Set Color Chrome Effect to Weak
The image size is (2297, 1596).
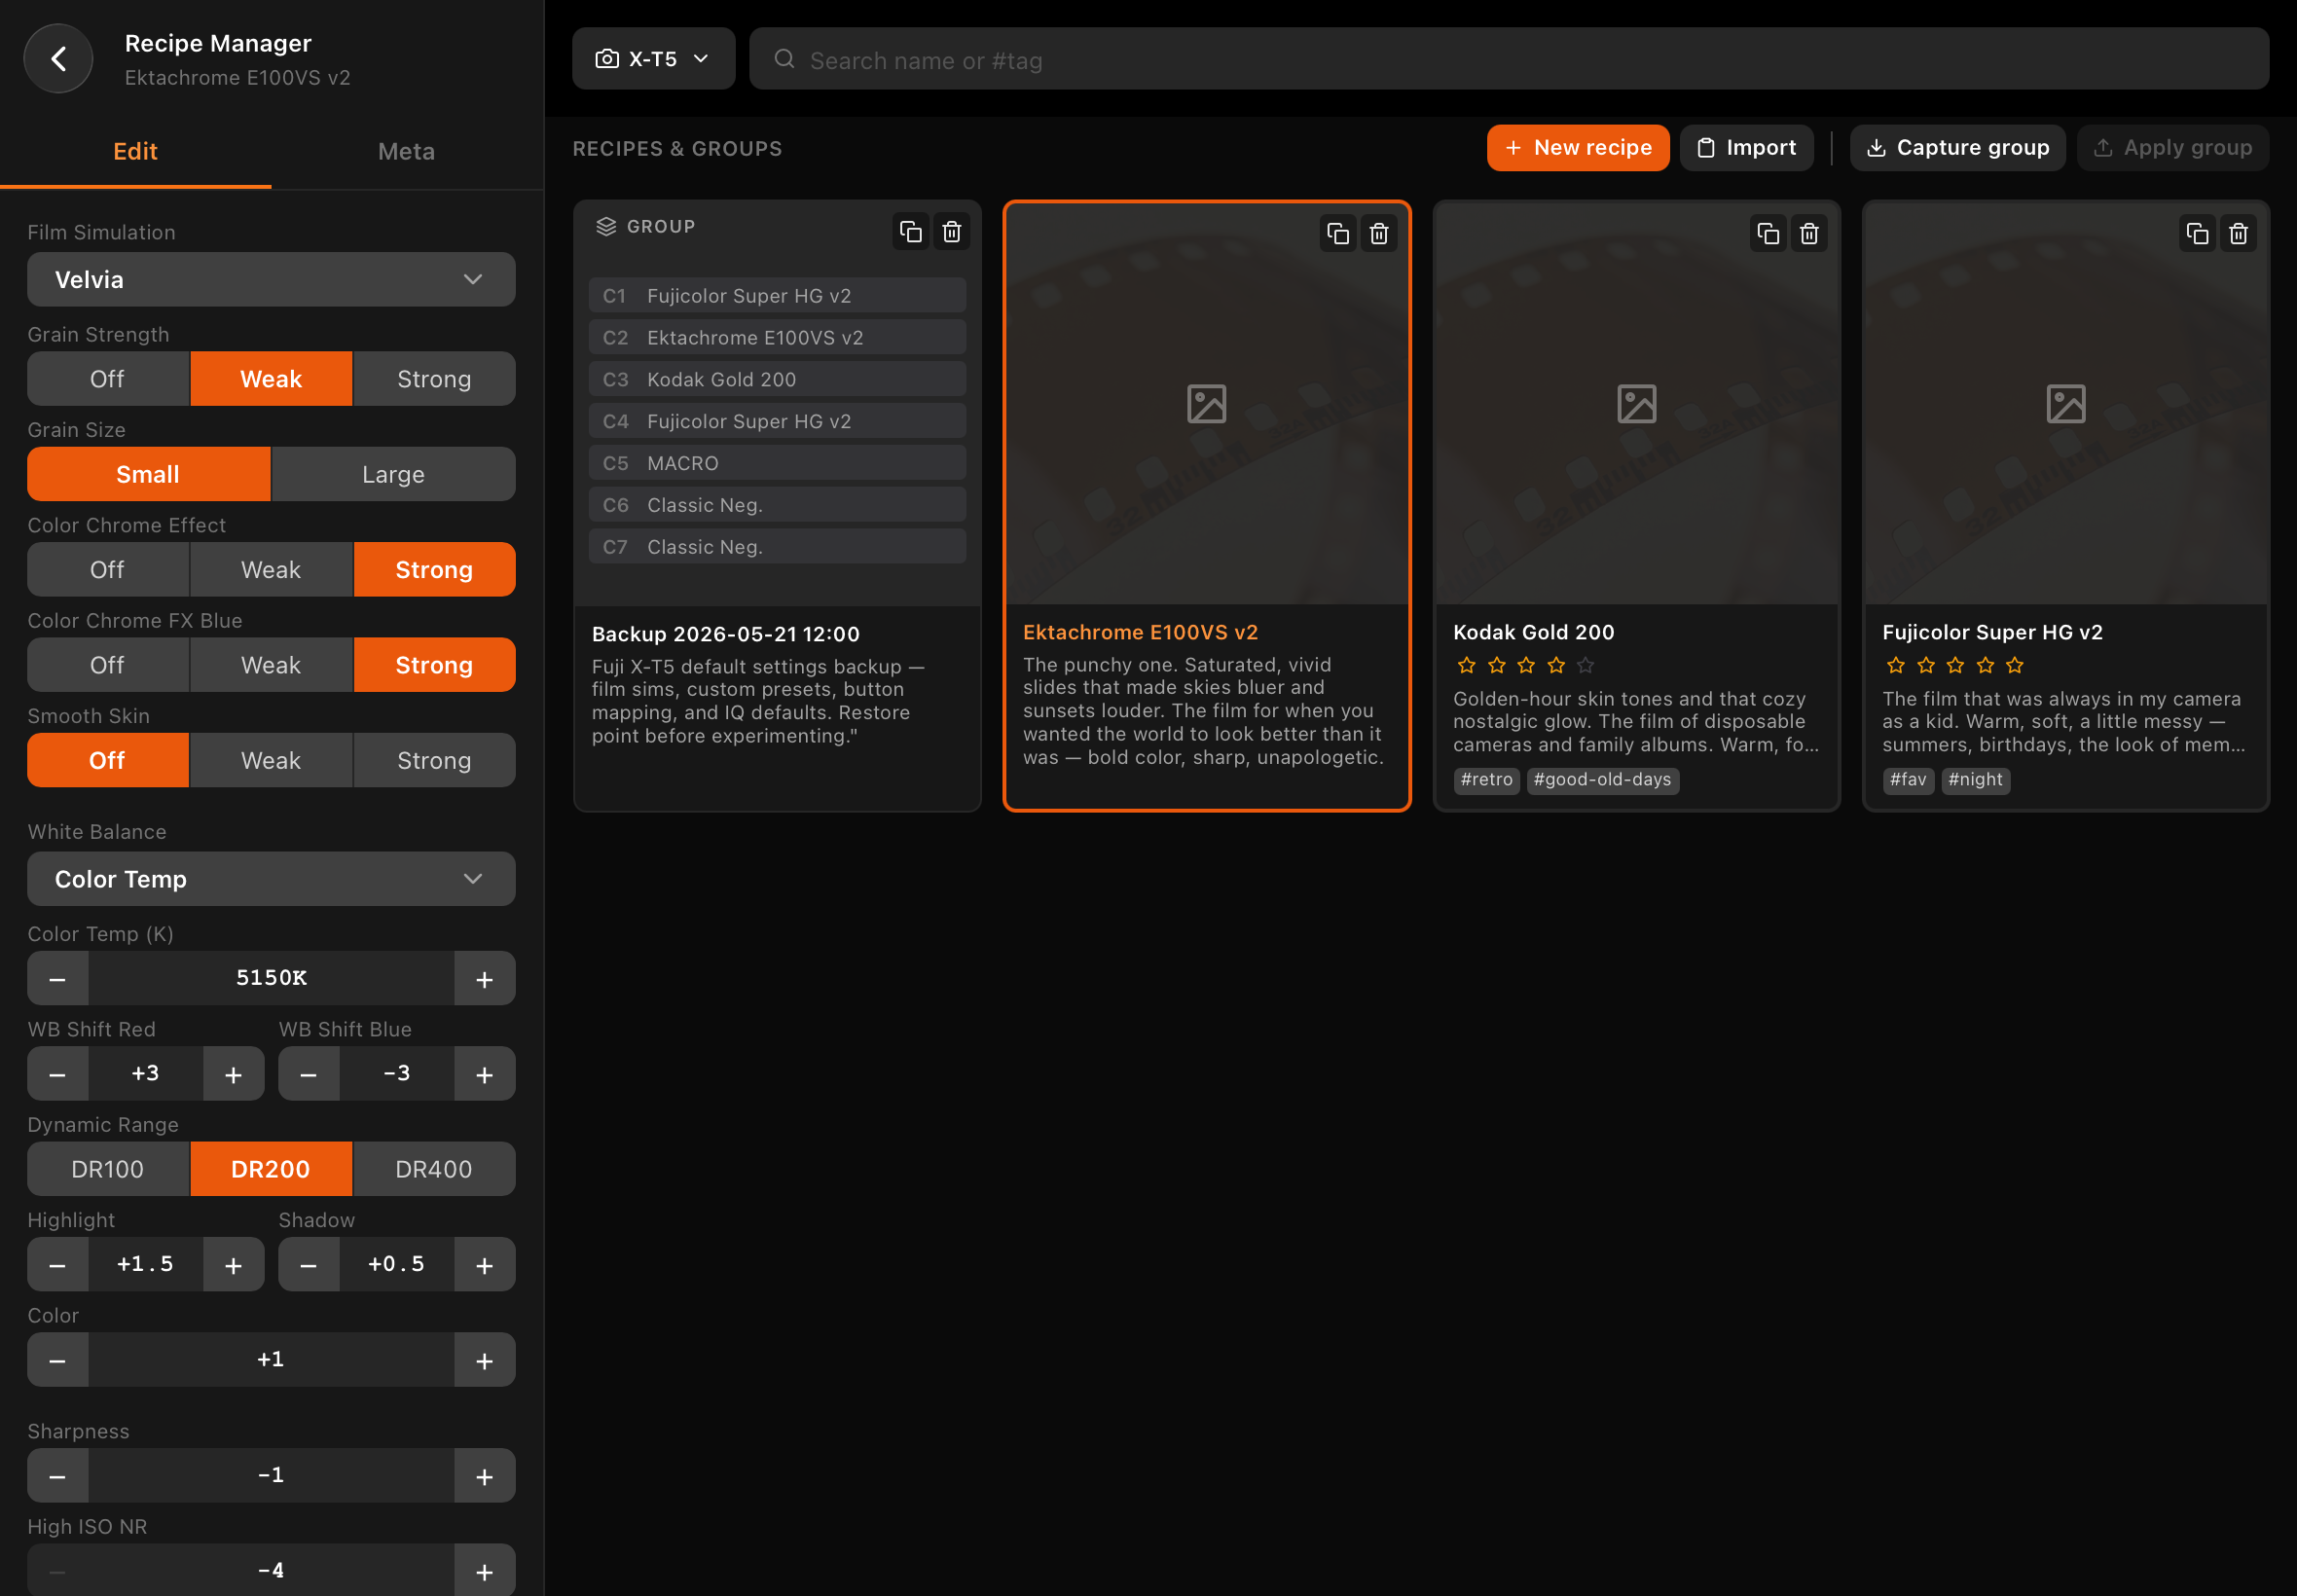point(271,570)
